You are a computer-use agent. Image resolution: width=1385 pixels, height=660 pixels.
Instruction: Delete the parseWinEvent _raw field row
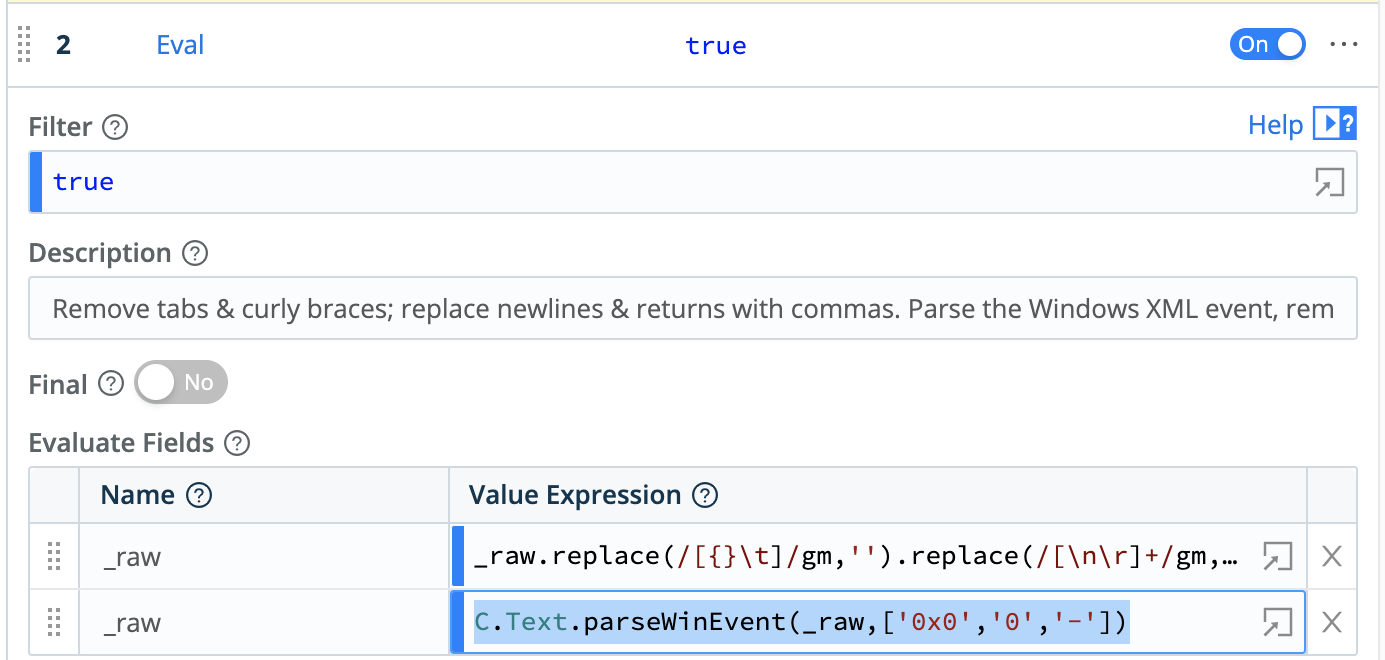pos(1332,623)
